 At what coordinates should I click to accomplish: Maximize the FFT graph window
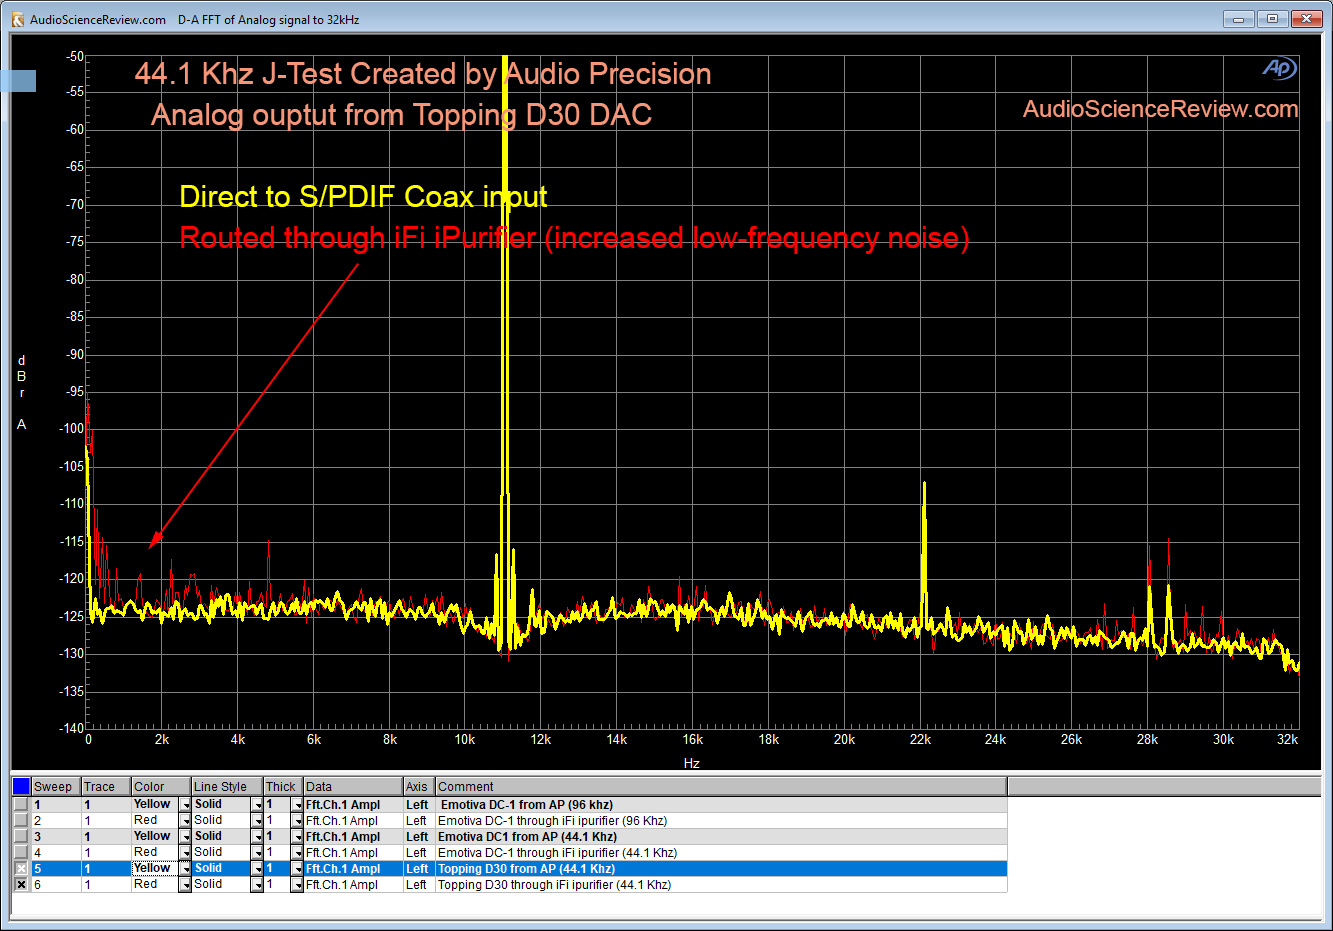tap(1272, 19)
